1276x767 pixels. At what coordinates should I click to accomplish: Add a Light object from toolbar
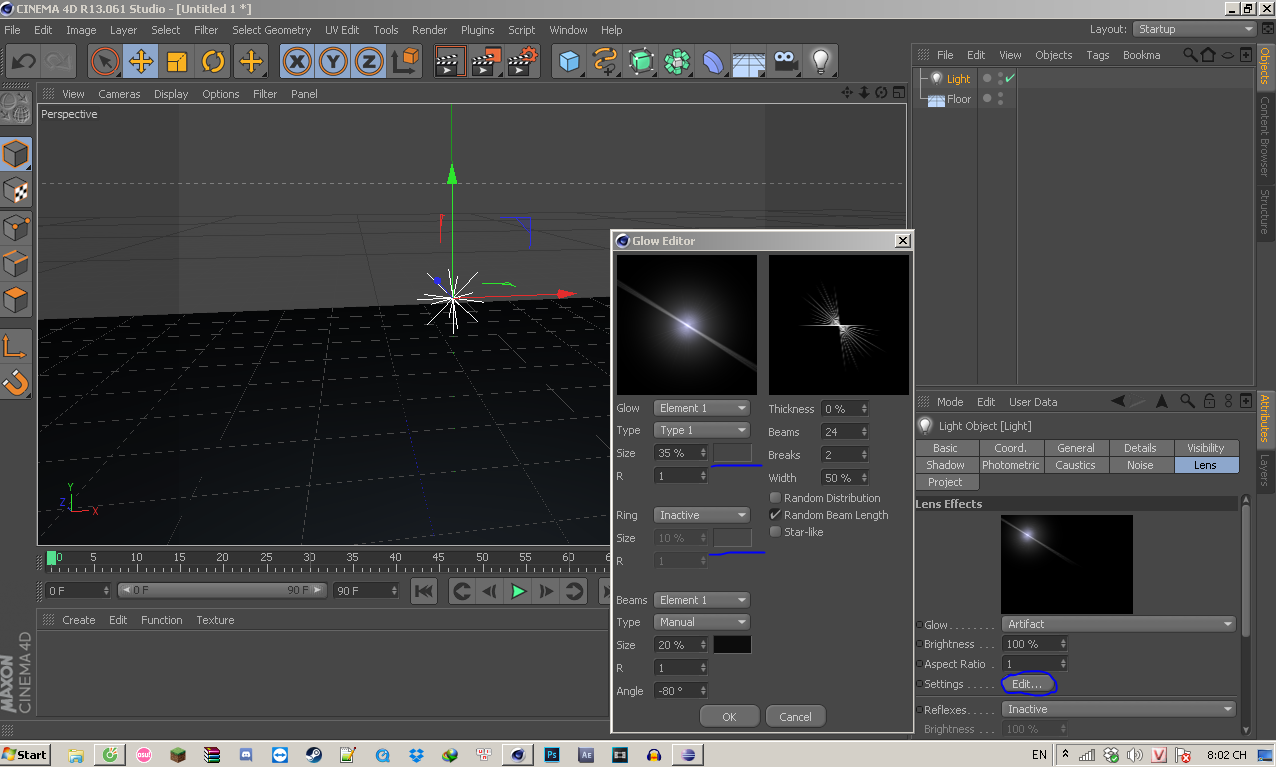point(821,62)
